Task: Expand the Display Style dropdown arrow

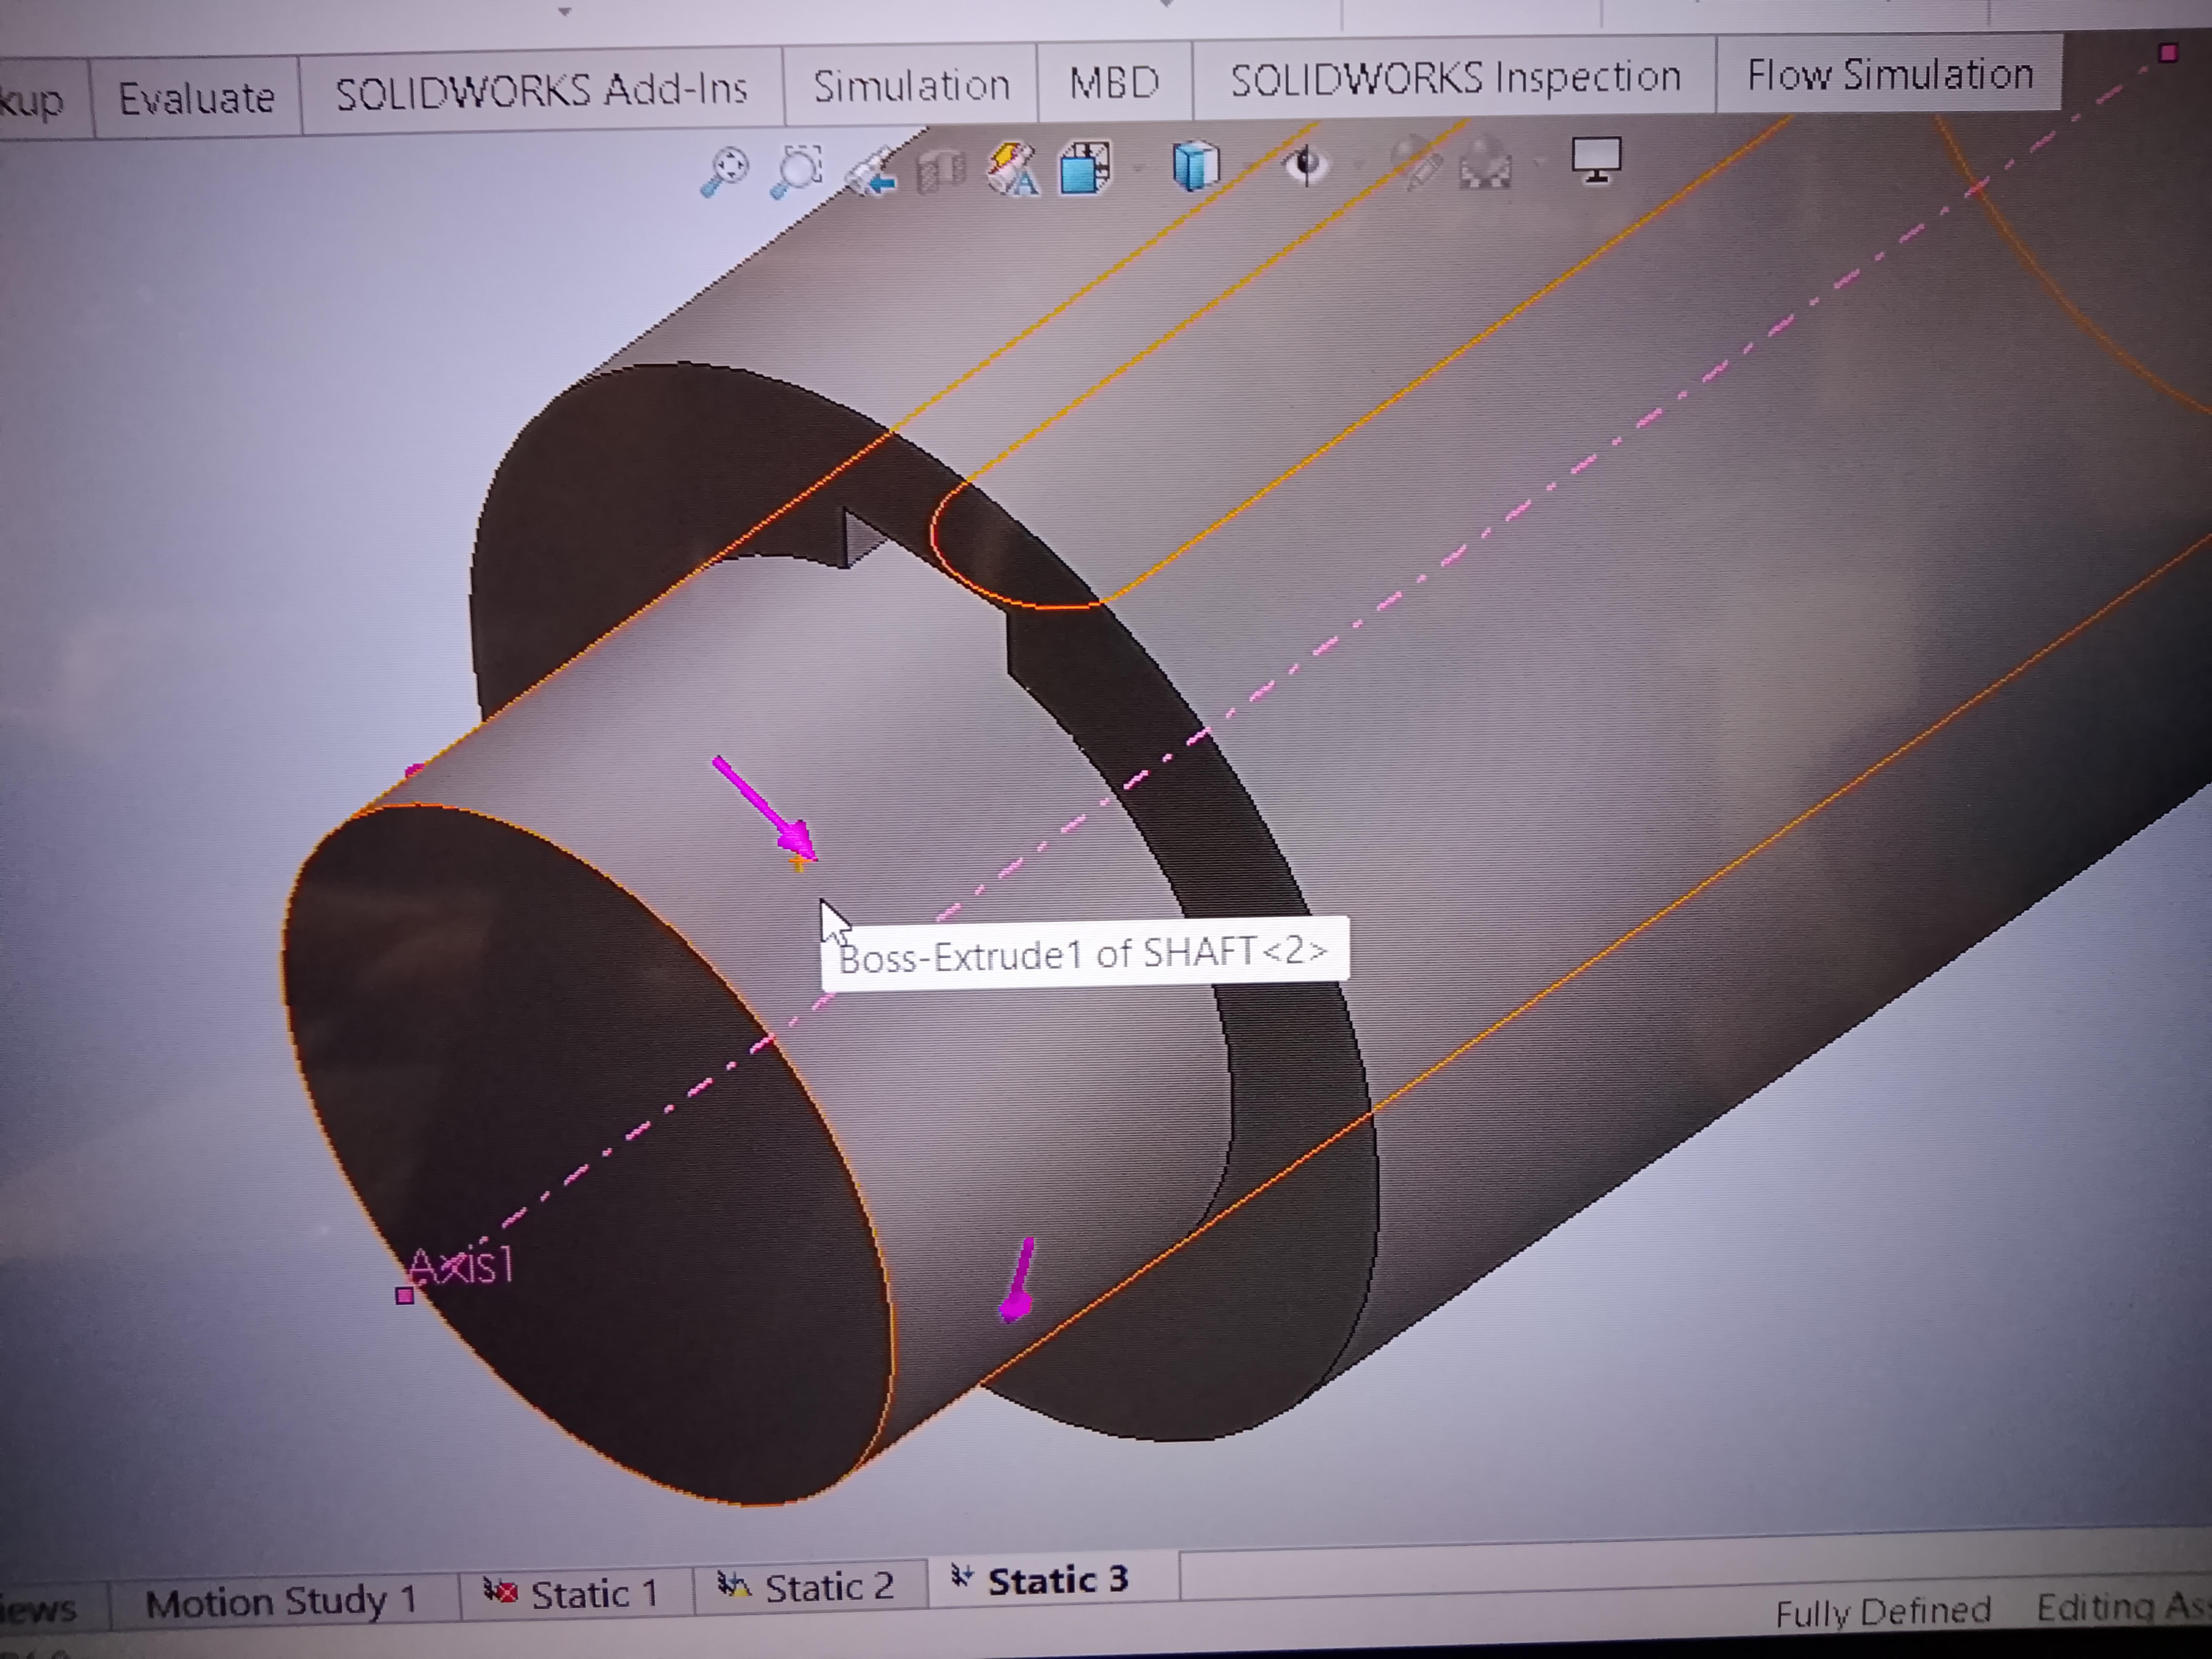Action: (1248, 166)
